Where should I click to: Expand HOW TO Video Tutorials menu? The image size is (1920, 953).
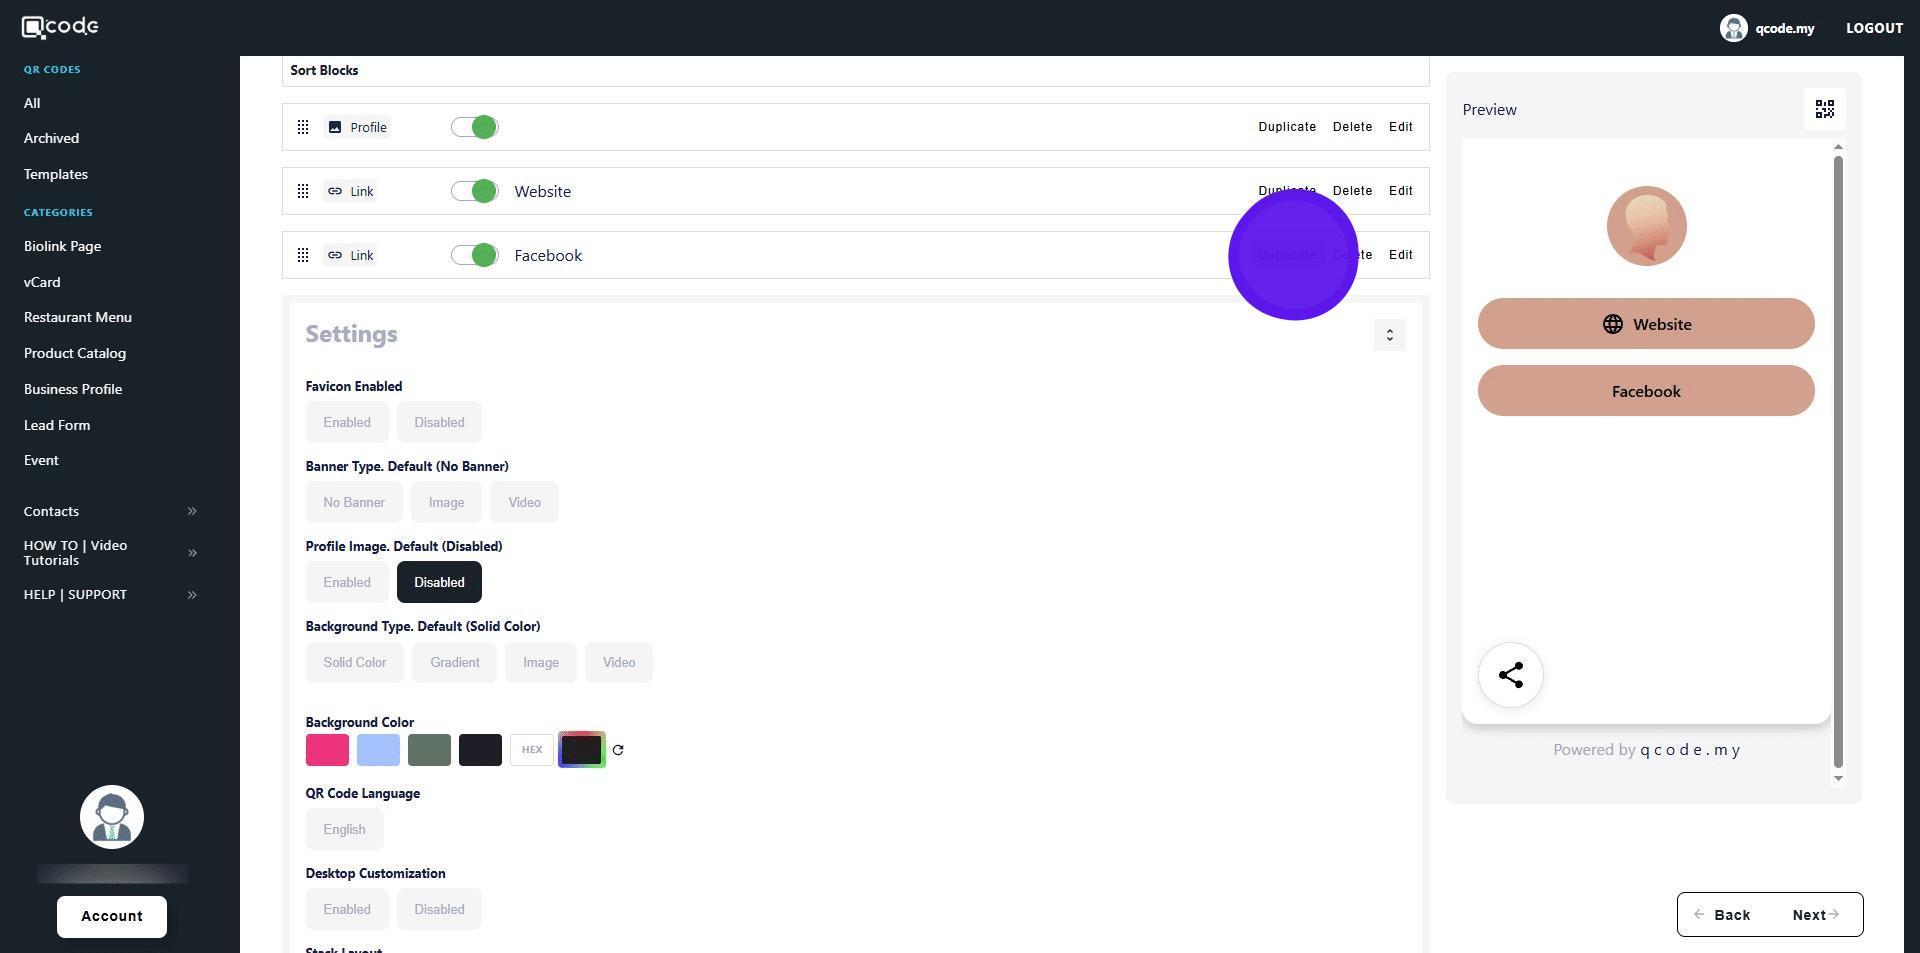(x=192, y=553)
